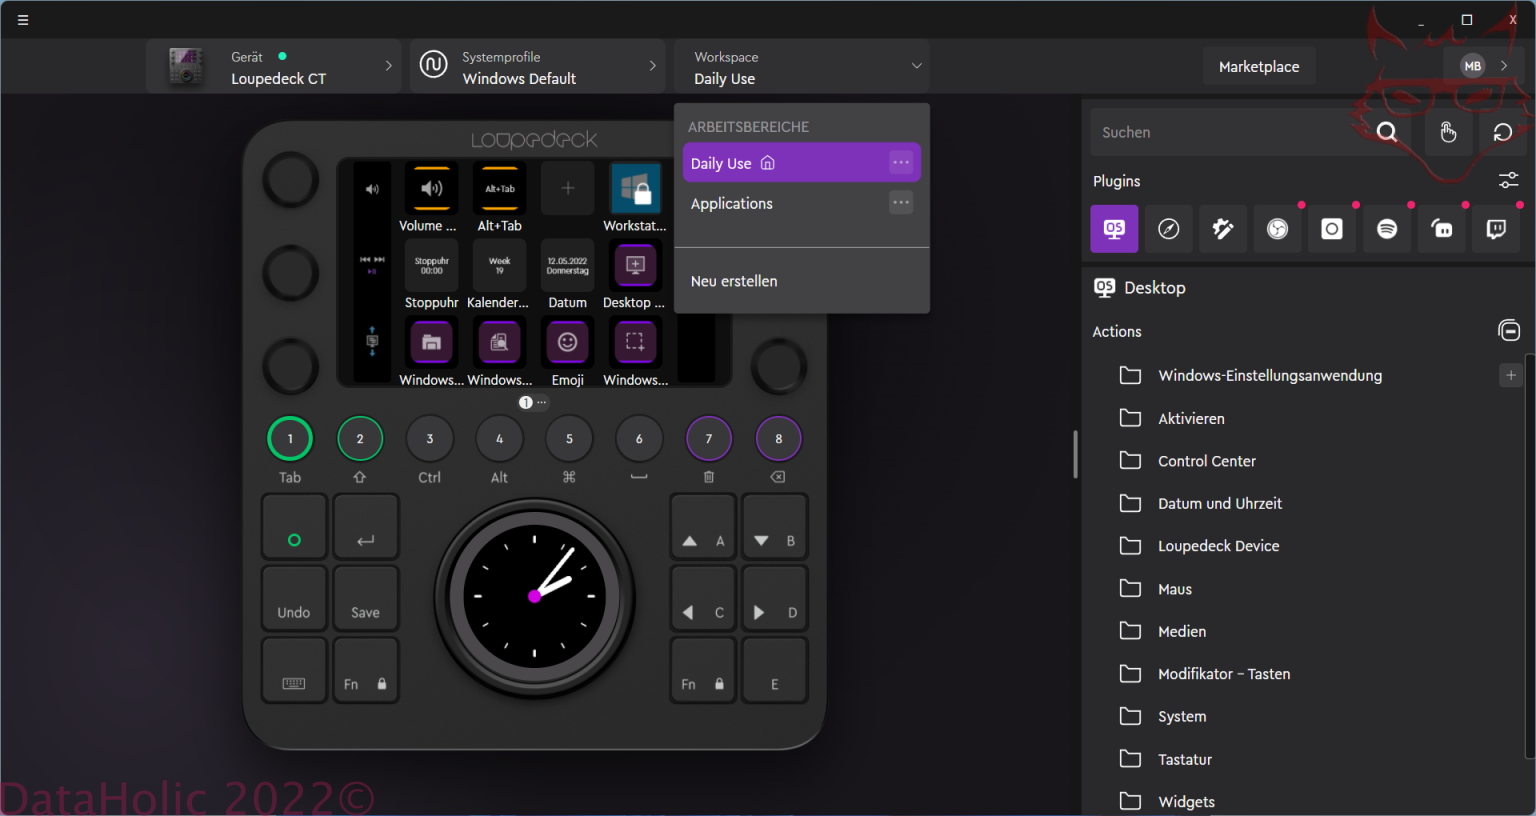1536x816 pixels.
Task: Select the right side dial knob
Action: pos(778,366)
